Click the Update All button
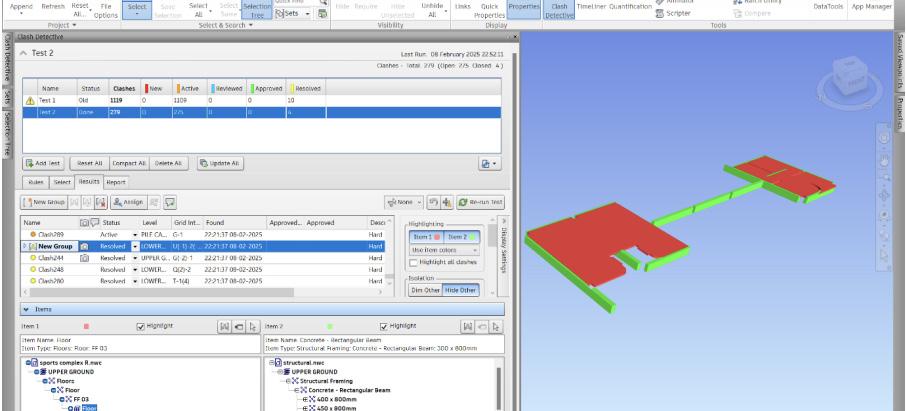 click(220, 164)
